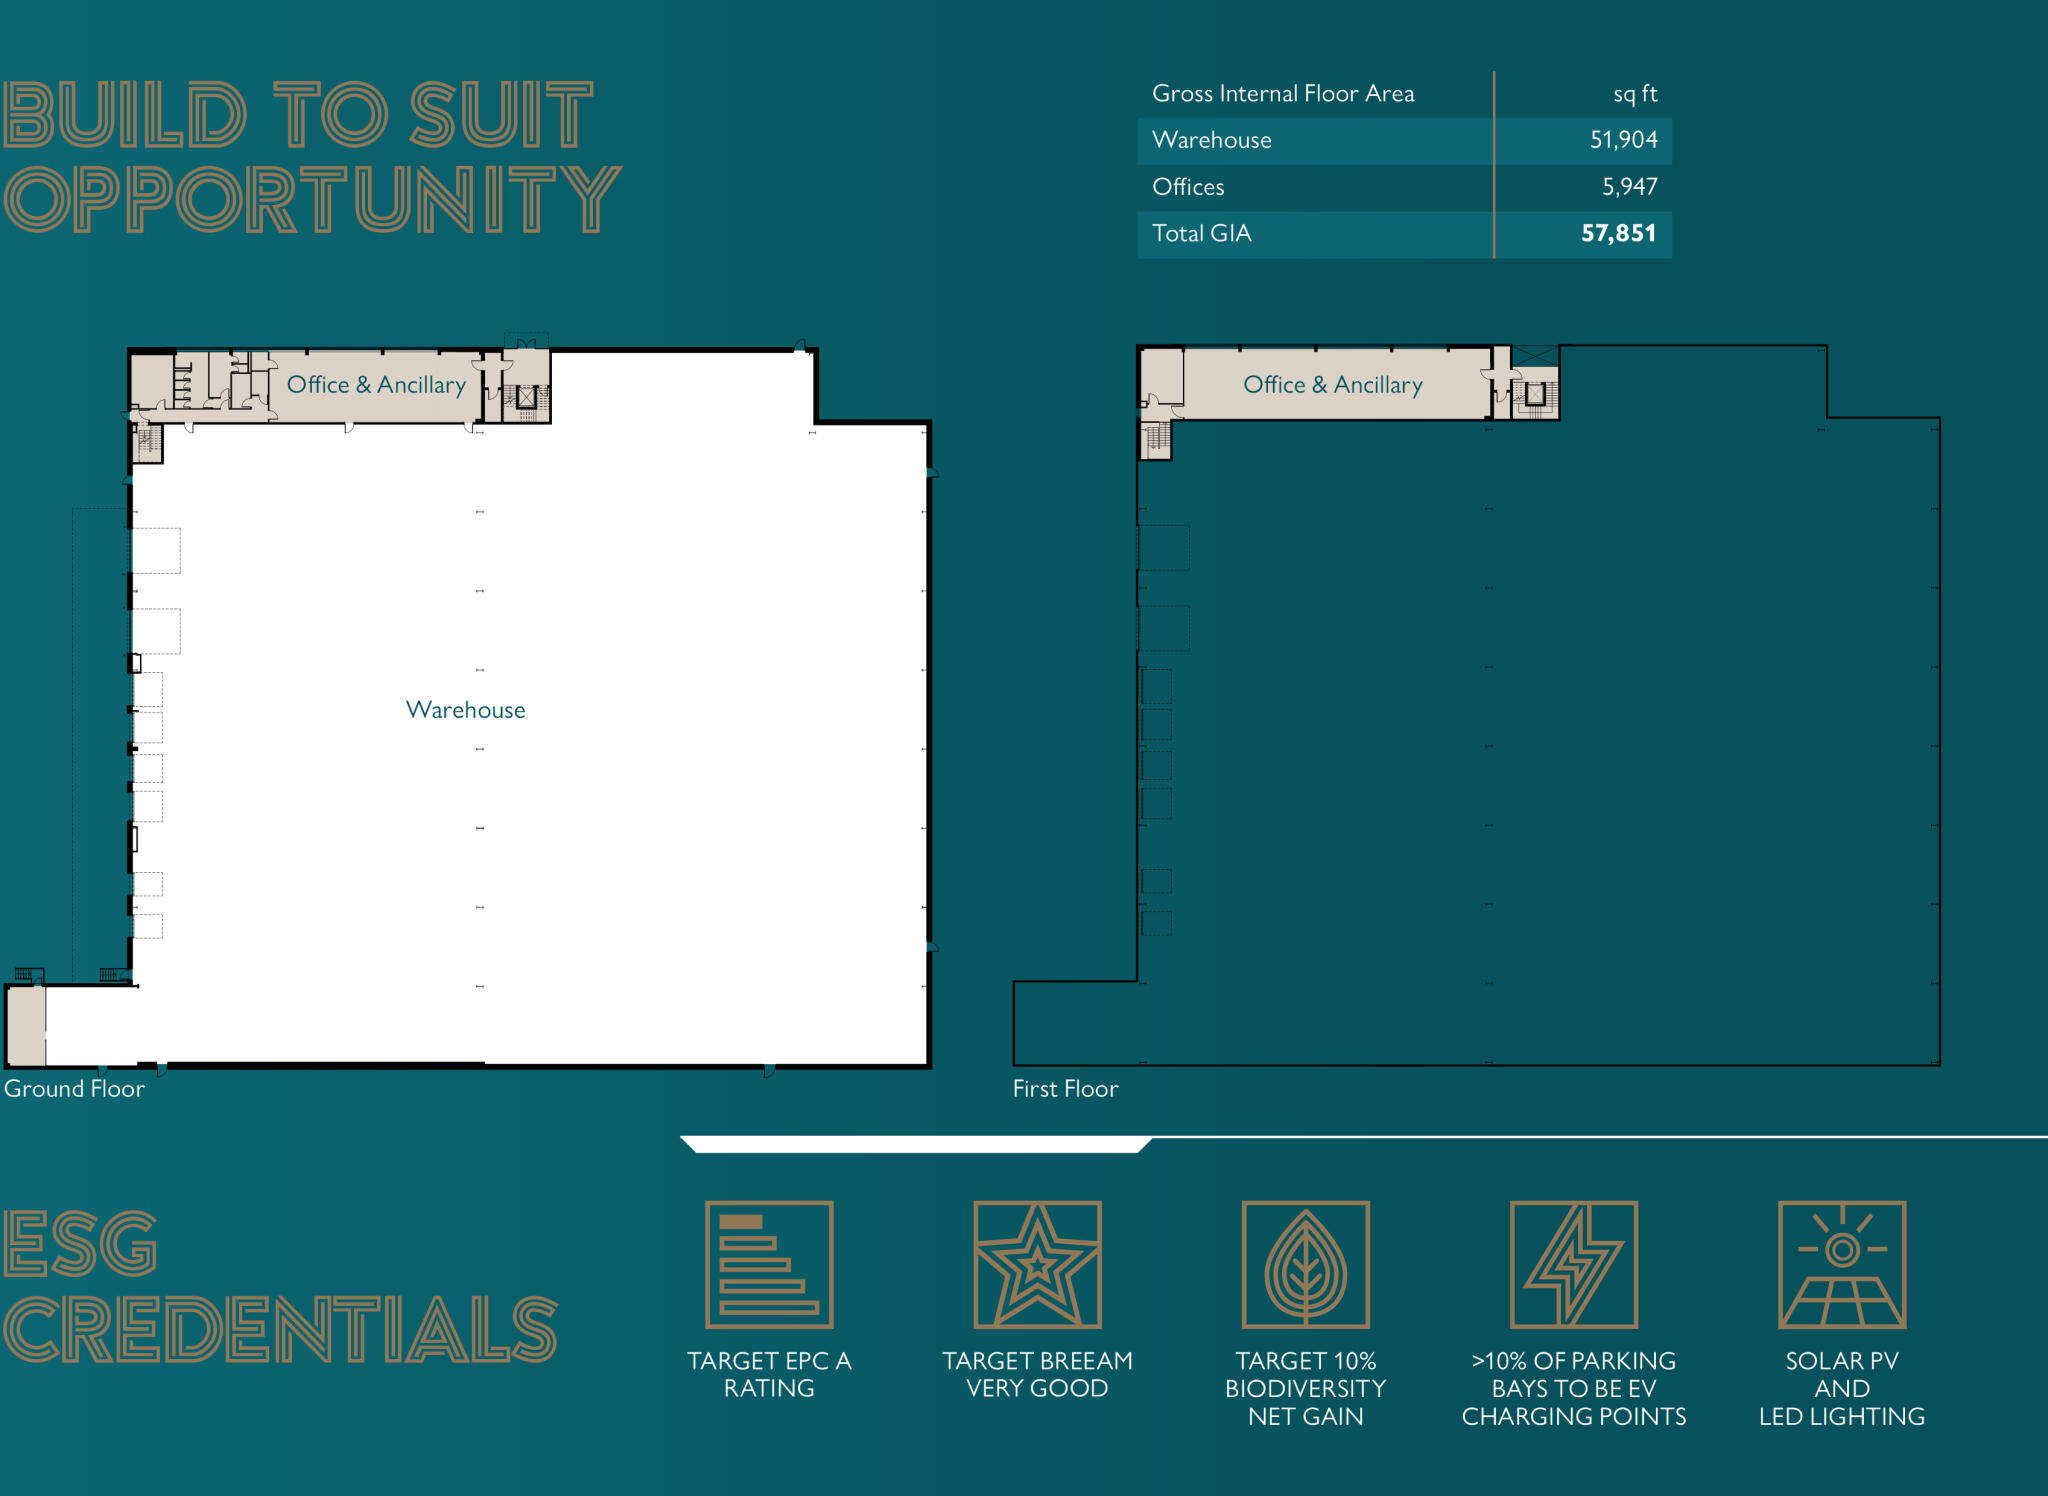Click the 'Offices' row label in the table
Image resolution: width=2048 pixels, height=1496 pixels.
[x=1188, y=187]
